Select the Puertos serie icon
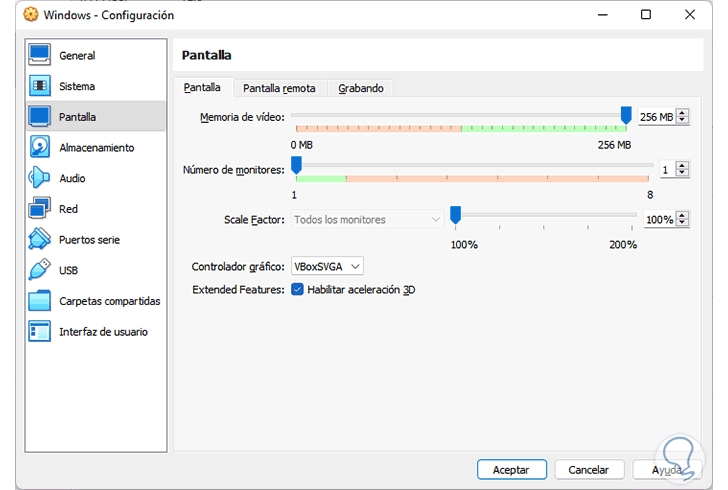This screenshot has height=490, width=728. (40, 240)
